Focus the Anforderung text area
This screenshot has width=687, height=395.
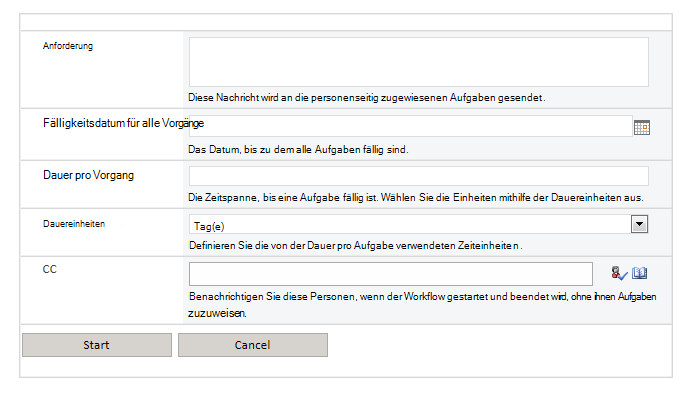[x=418, y=62]
